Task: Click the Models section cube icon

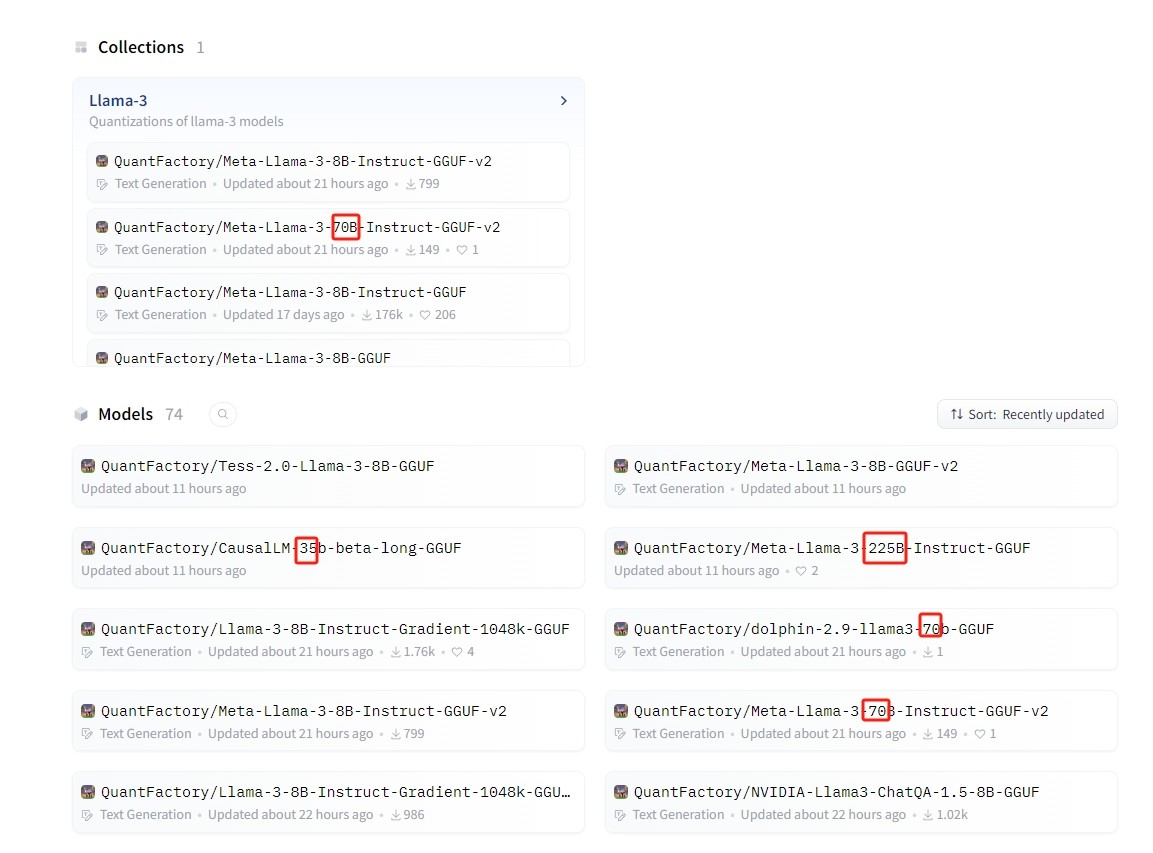Action: (x=81, y=415)
